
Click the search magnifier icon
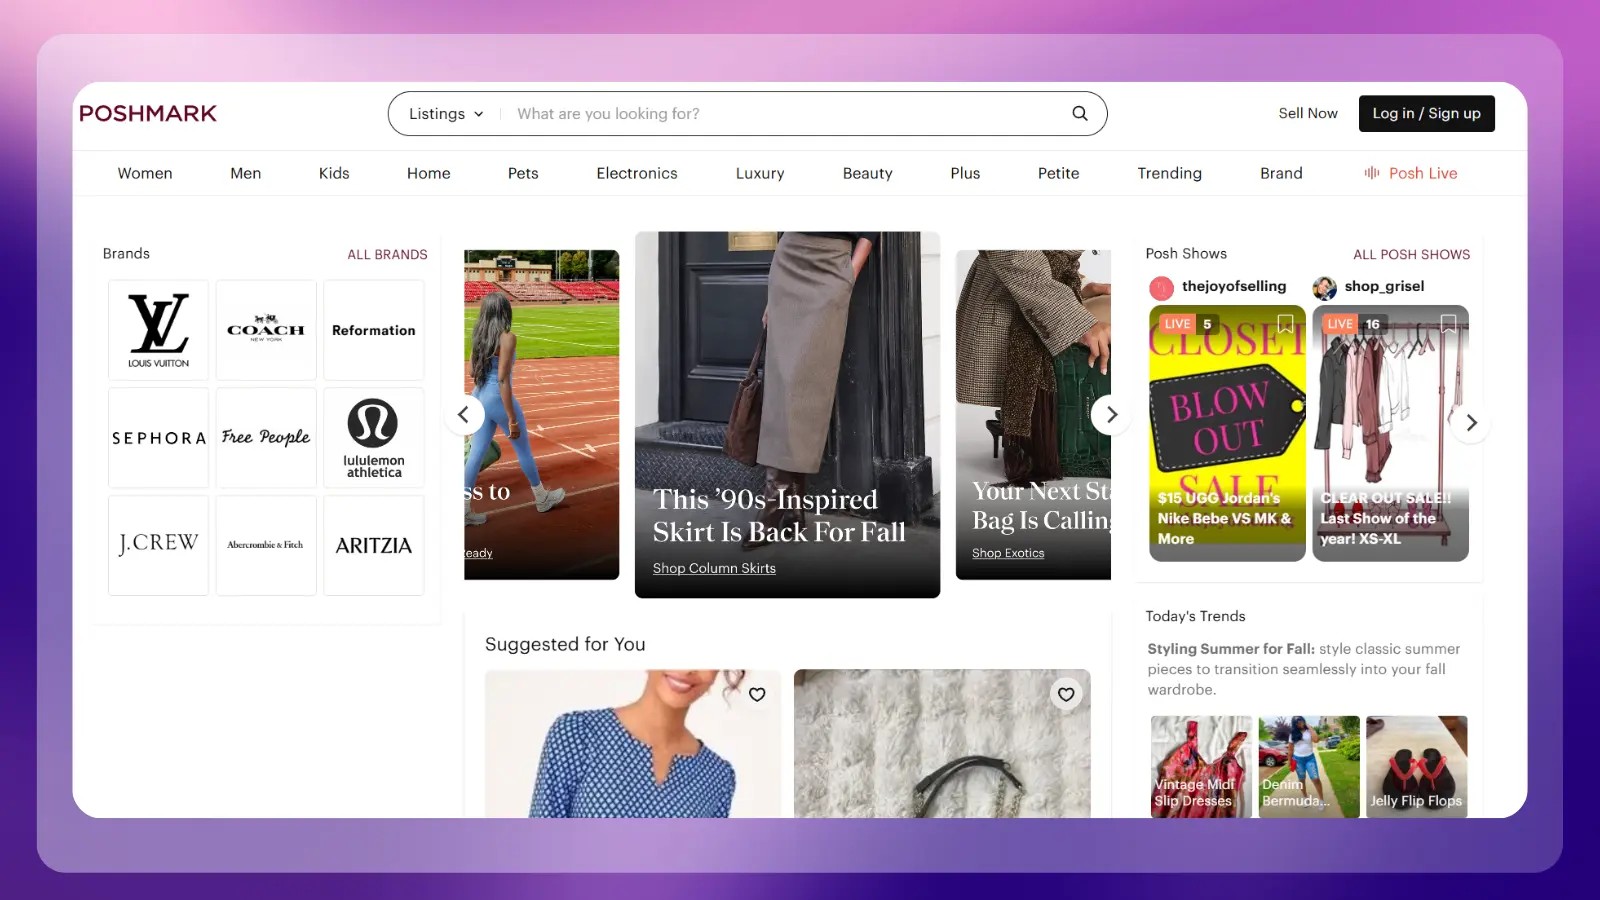pos(1080,113)
